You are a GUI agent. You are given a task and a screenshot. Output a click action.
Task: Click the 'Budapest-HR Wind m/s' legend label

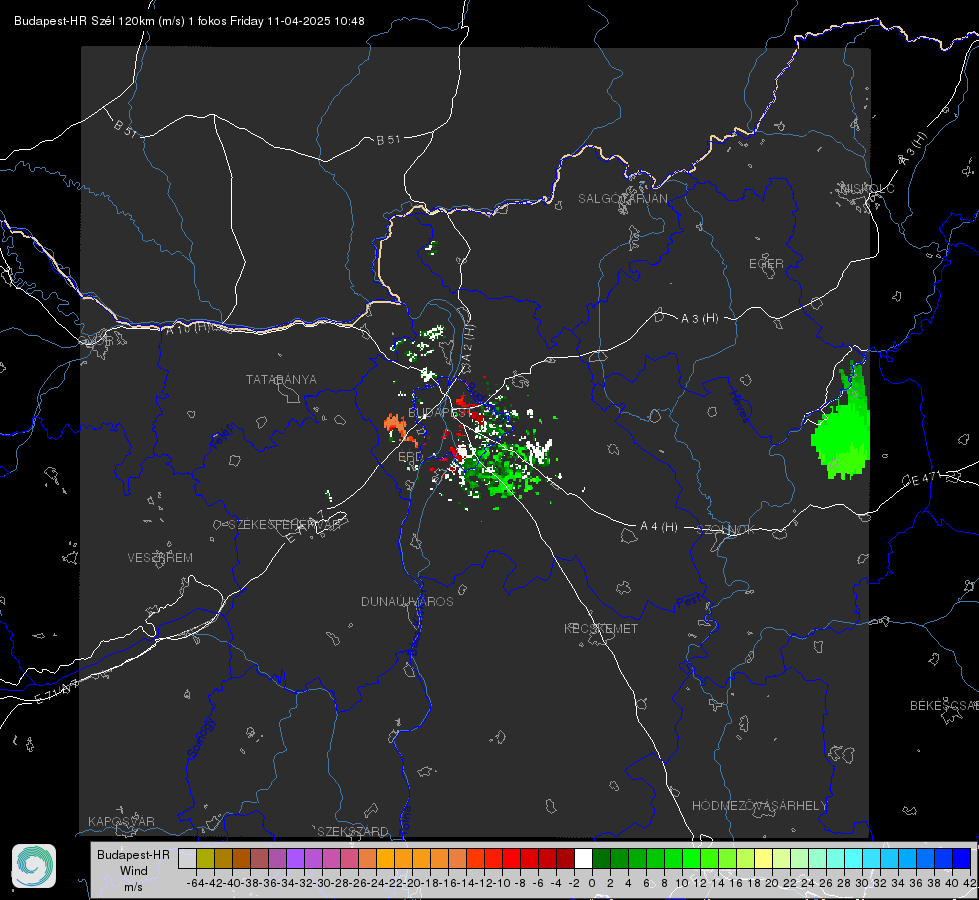[x=134, y=871]
